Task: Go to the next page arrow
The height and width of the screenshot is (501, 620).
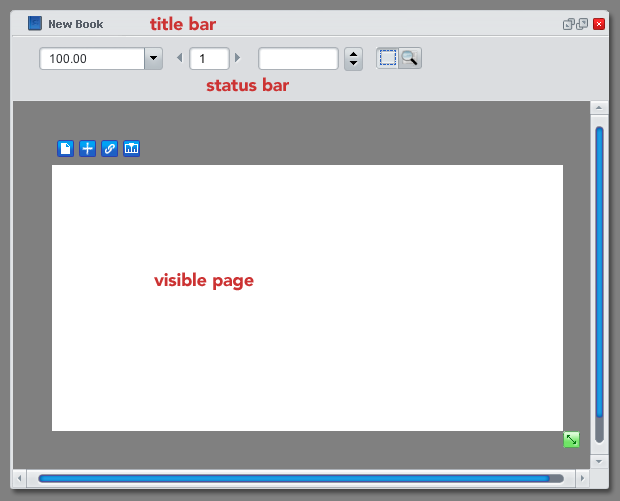Action: (237, 58)
